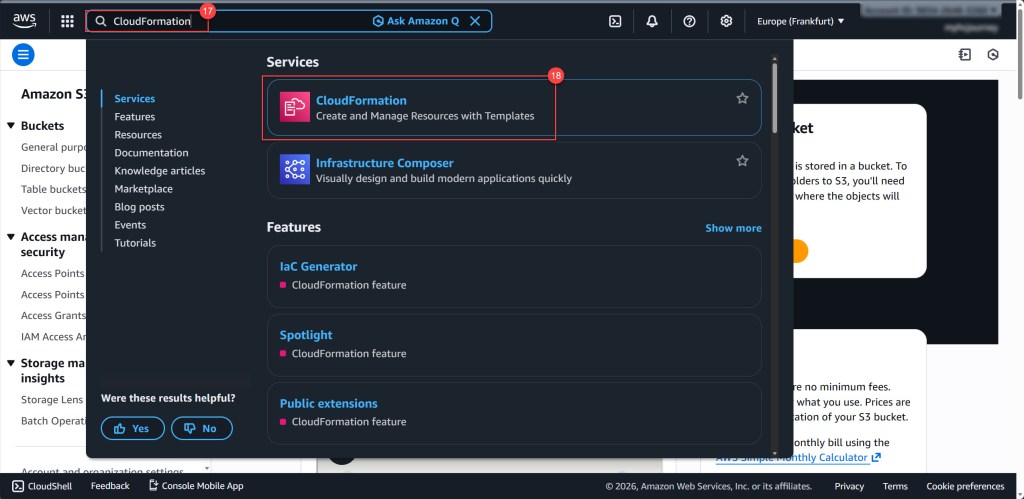
Task: Open the Europe (Frankfurt) region dropdown
Action: coord(800,21)
